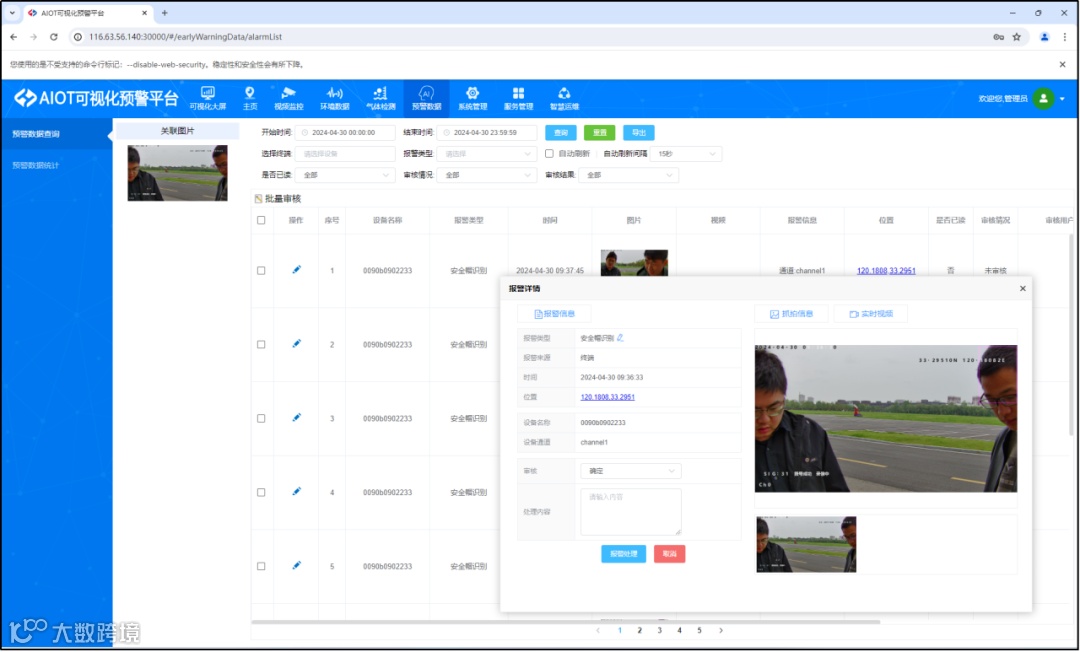Open the 报警类型 dropdown
Image resolution: width=1080 pixels, height=652 pixels.
(487, 154)
